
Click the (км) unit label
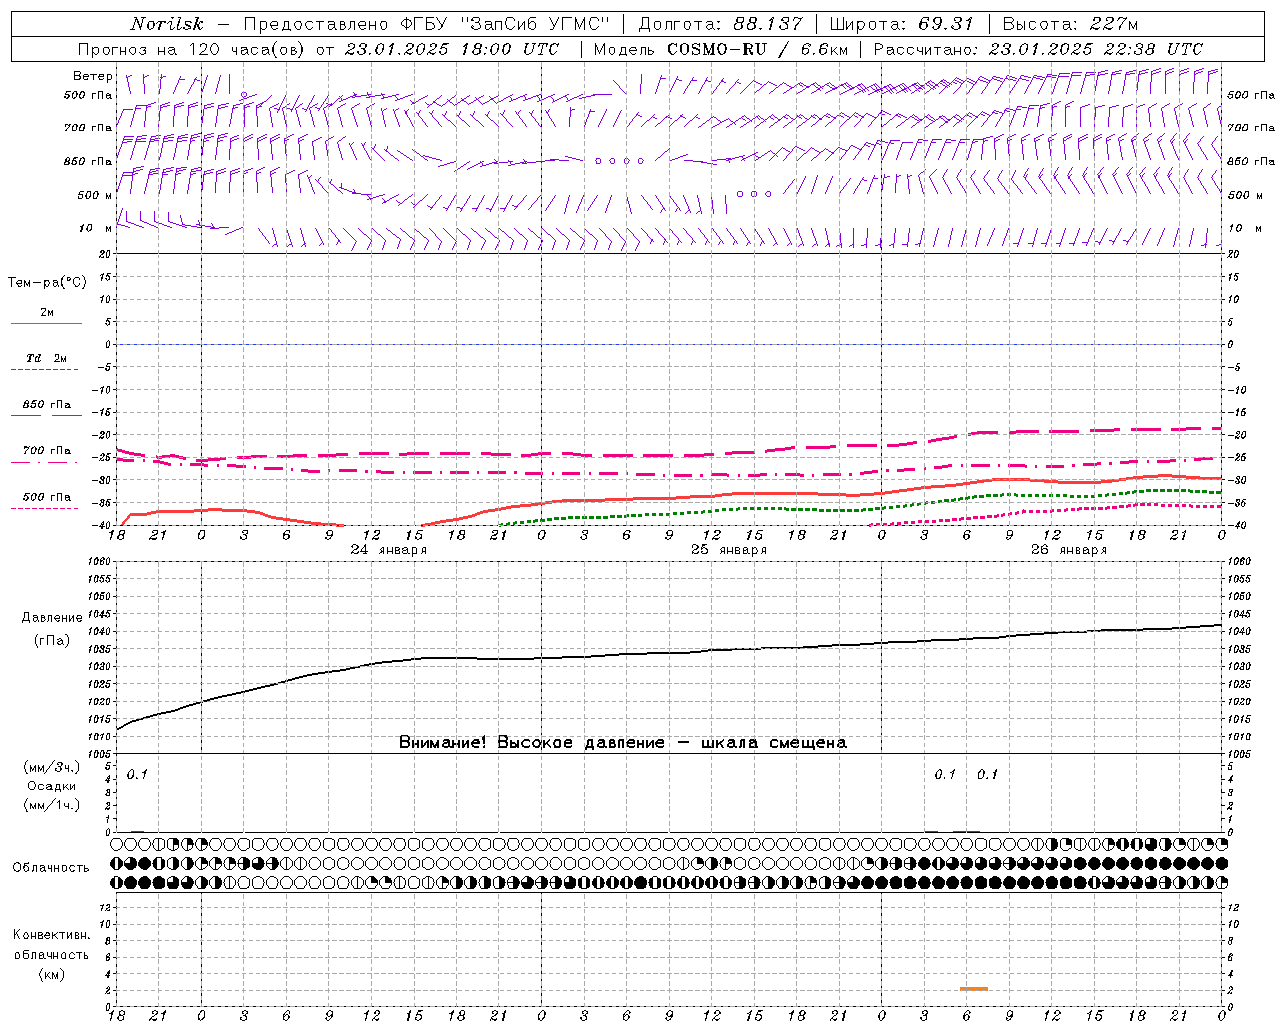[51, 974]
